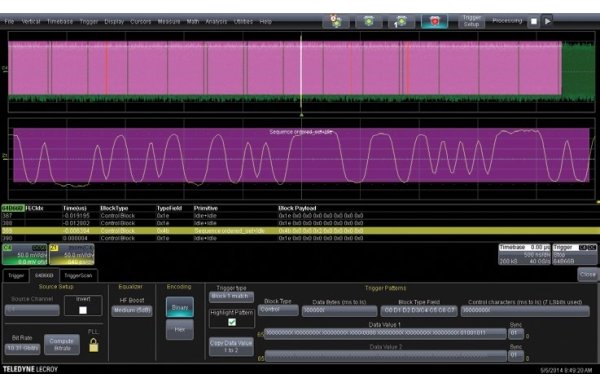600x390 pixels.
Task: Click the Block Type Field pattern box
Action: [x=419, y=311]
